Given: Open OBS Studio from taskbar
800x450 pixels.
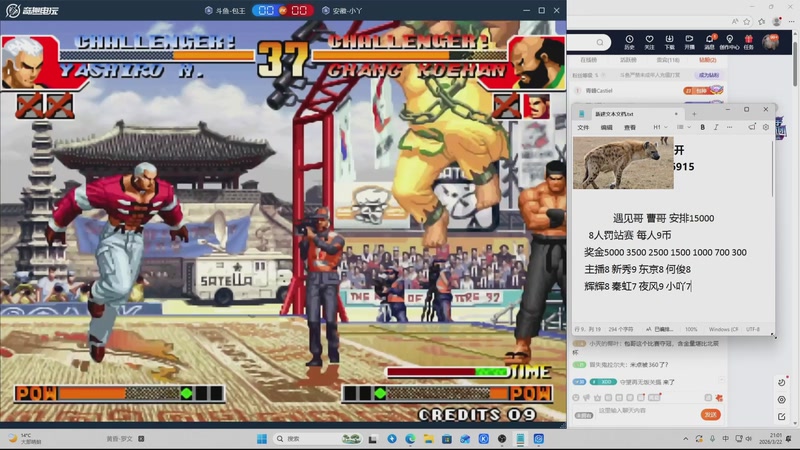Looking at the screenshot, I should [x=502, y=439].
